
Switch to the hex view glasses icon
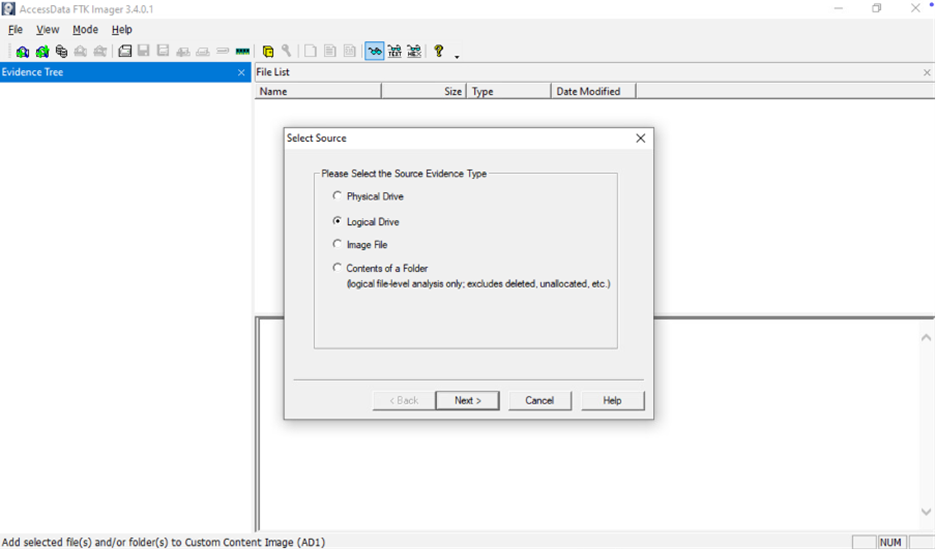414,51
